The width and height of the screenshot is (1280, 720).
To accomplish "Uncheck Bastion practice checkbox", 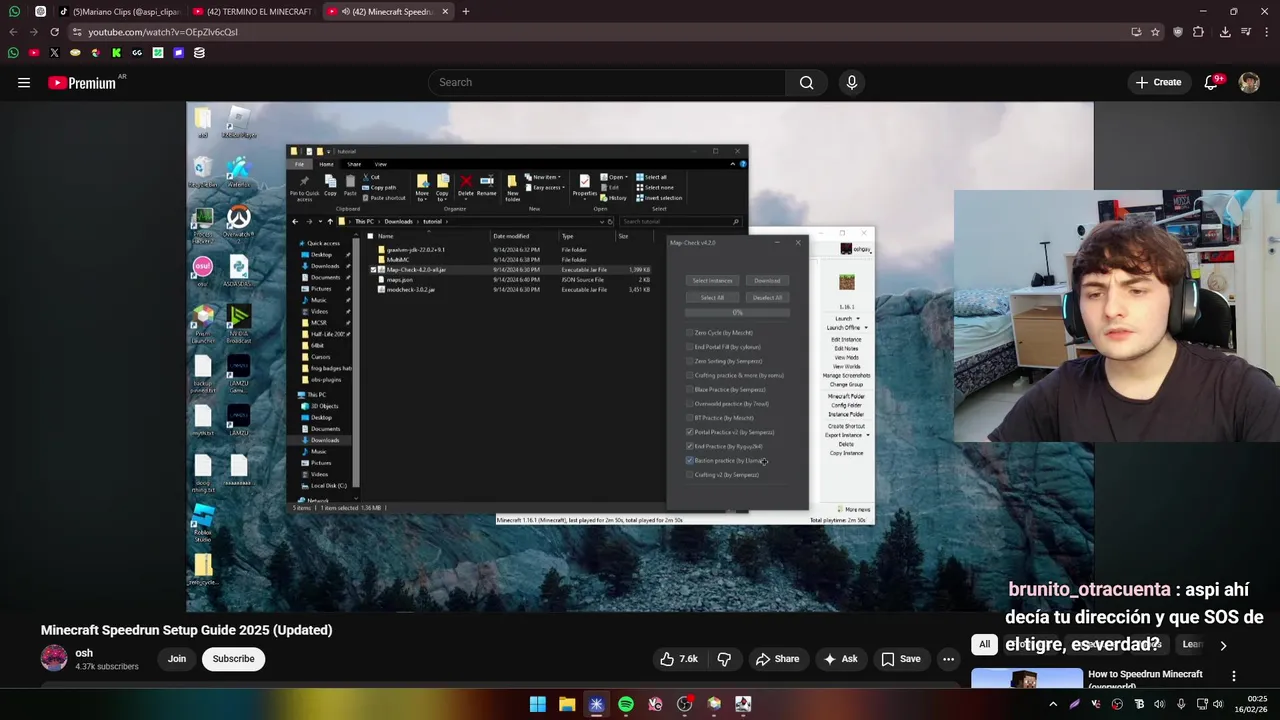I will point(690,461).
